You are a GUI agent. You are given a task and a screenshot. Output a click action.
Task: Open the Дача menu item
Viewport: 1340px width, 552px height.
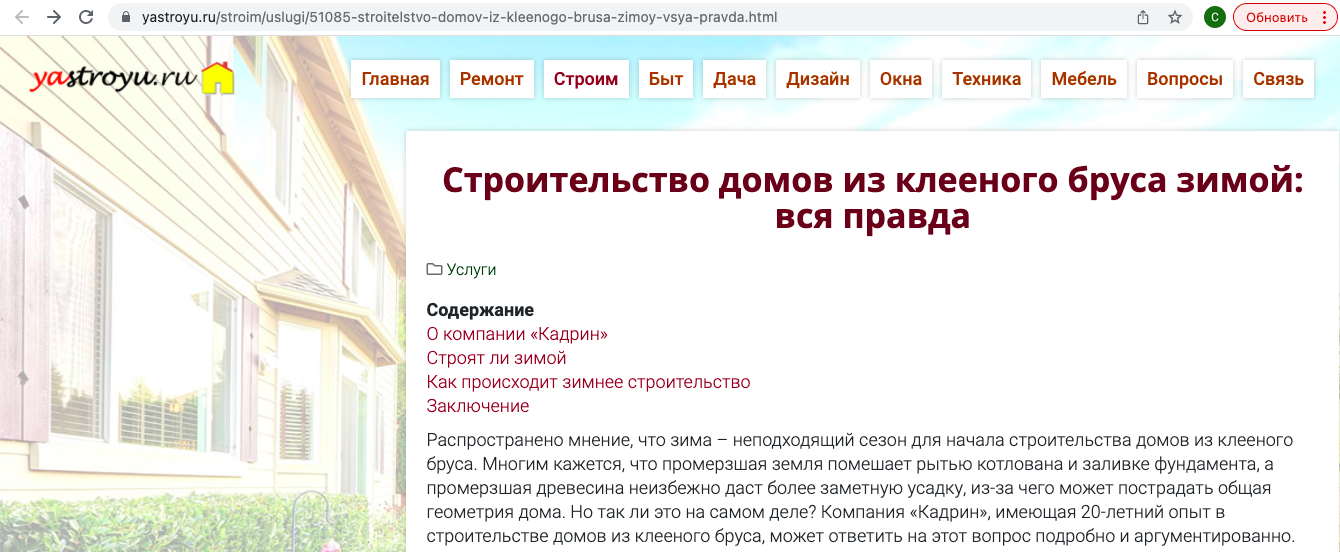click(x=734, y=79)
